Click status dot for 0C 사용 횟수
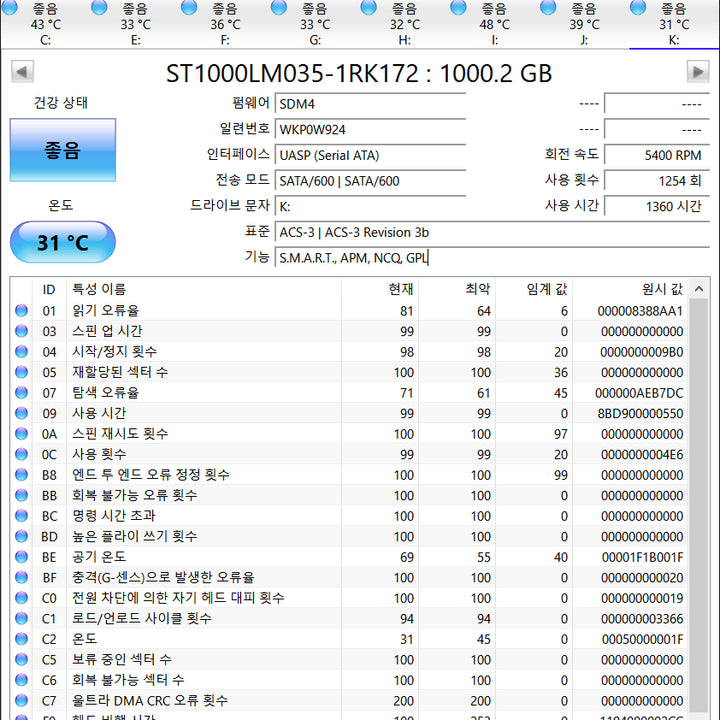This screenshot has height=720, width=720. click(21, 454)
